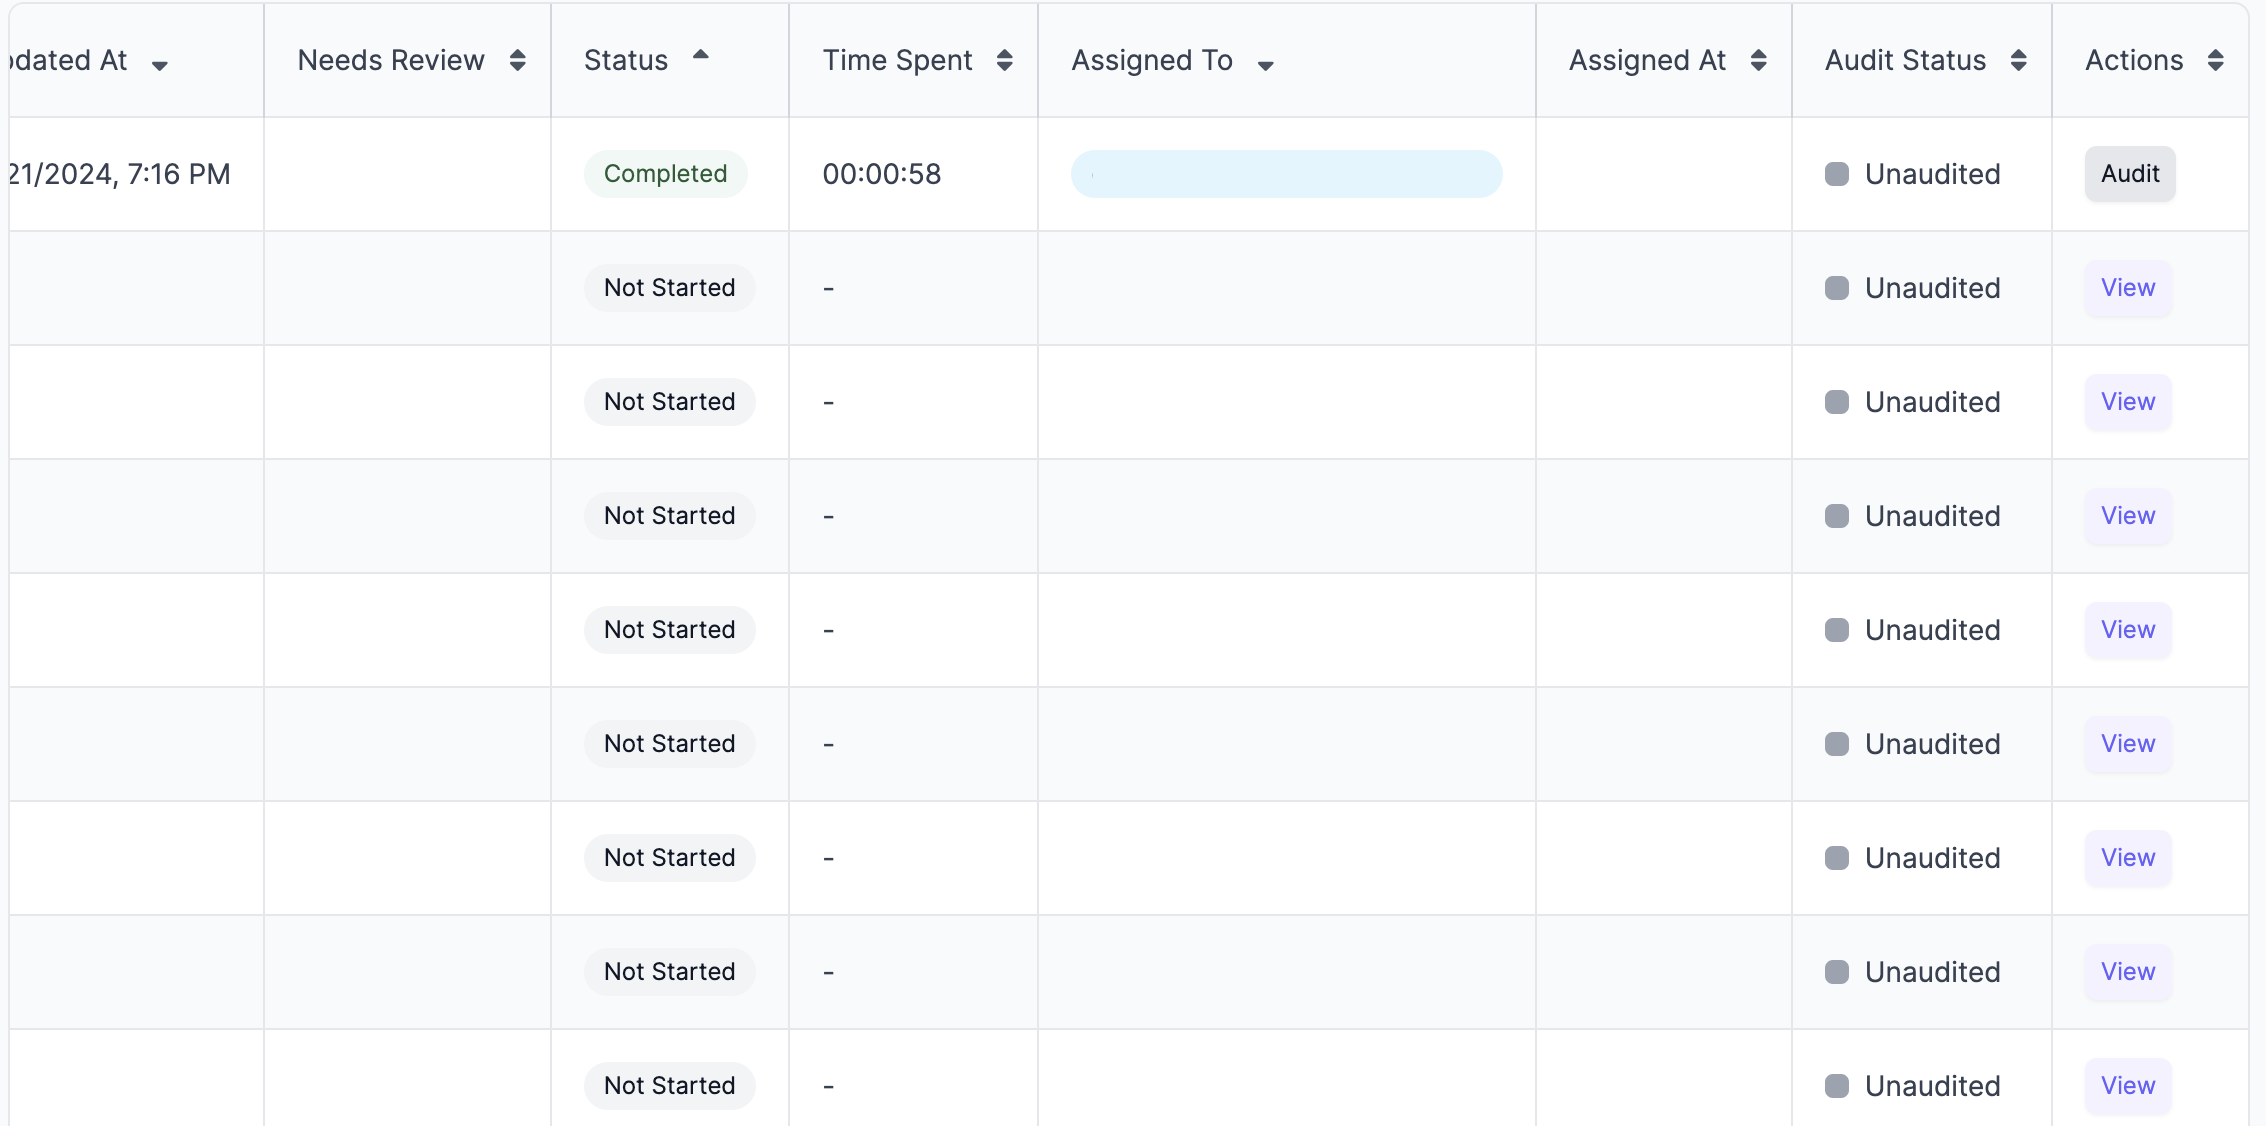
Task: Click the Audit button in first row
Action: tap(2129, 174)
